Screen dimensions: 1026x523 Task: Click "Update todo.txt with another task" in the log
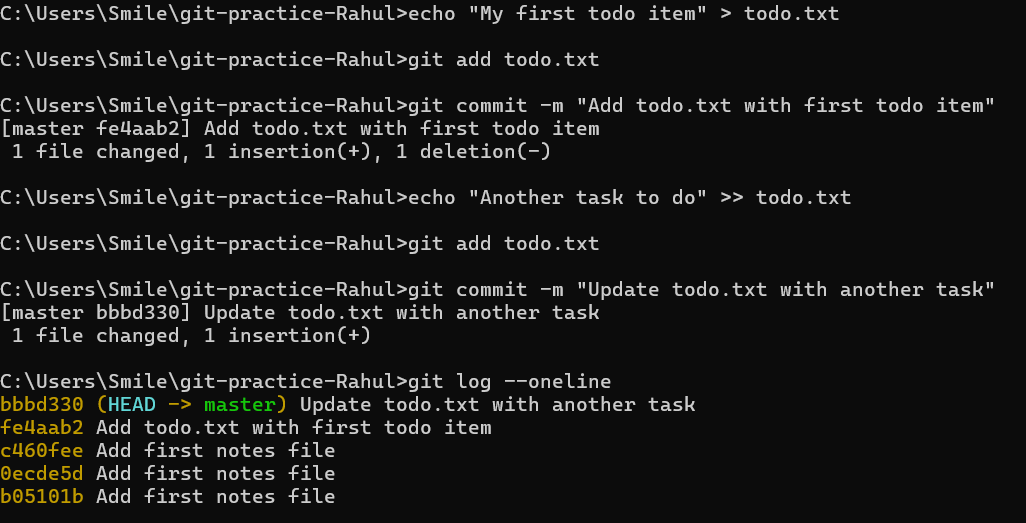coord(497,405)
